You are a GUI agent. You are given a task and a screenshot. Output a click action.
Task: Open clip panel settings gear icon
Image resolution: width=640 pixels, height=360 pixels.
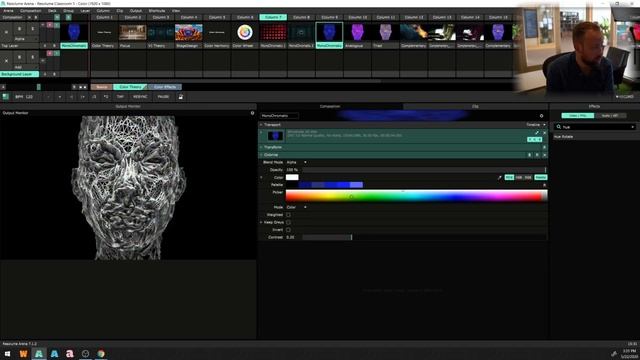pos(542,116)
